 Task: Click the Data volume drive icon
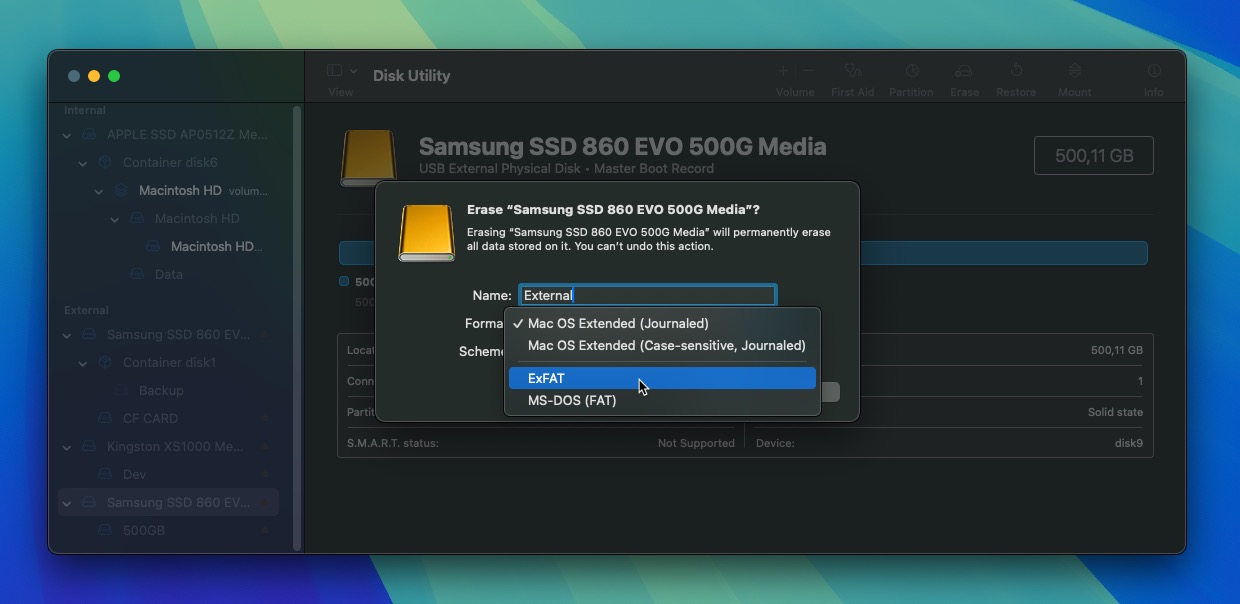[x=137, y=275]
